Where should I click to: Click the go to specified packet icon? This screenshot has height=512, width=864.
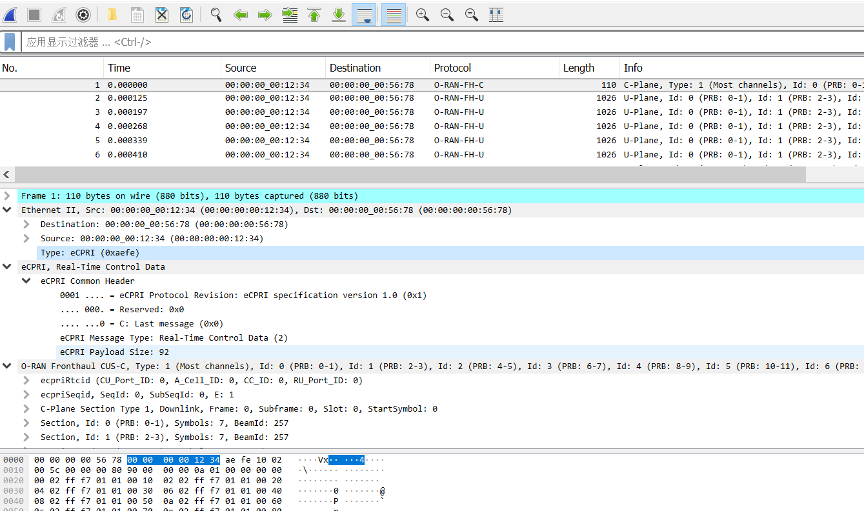click(x=290, y=15)
